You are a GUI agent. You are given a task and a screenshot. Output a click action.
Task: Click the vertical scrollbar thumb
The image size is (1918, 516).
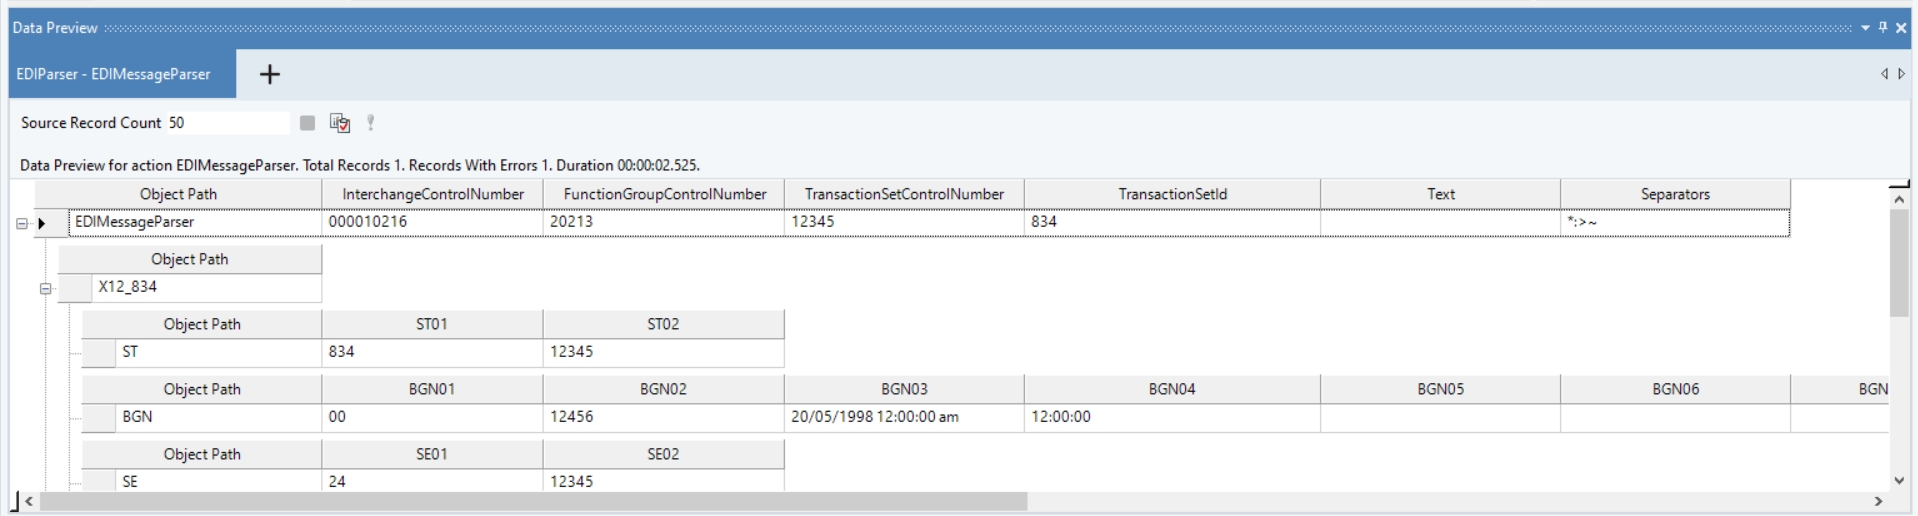[1899, 263]
